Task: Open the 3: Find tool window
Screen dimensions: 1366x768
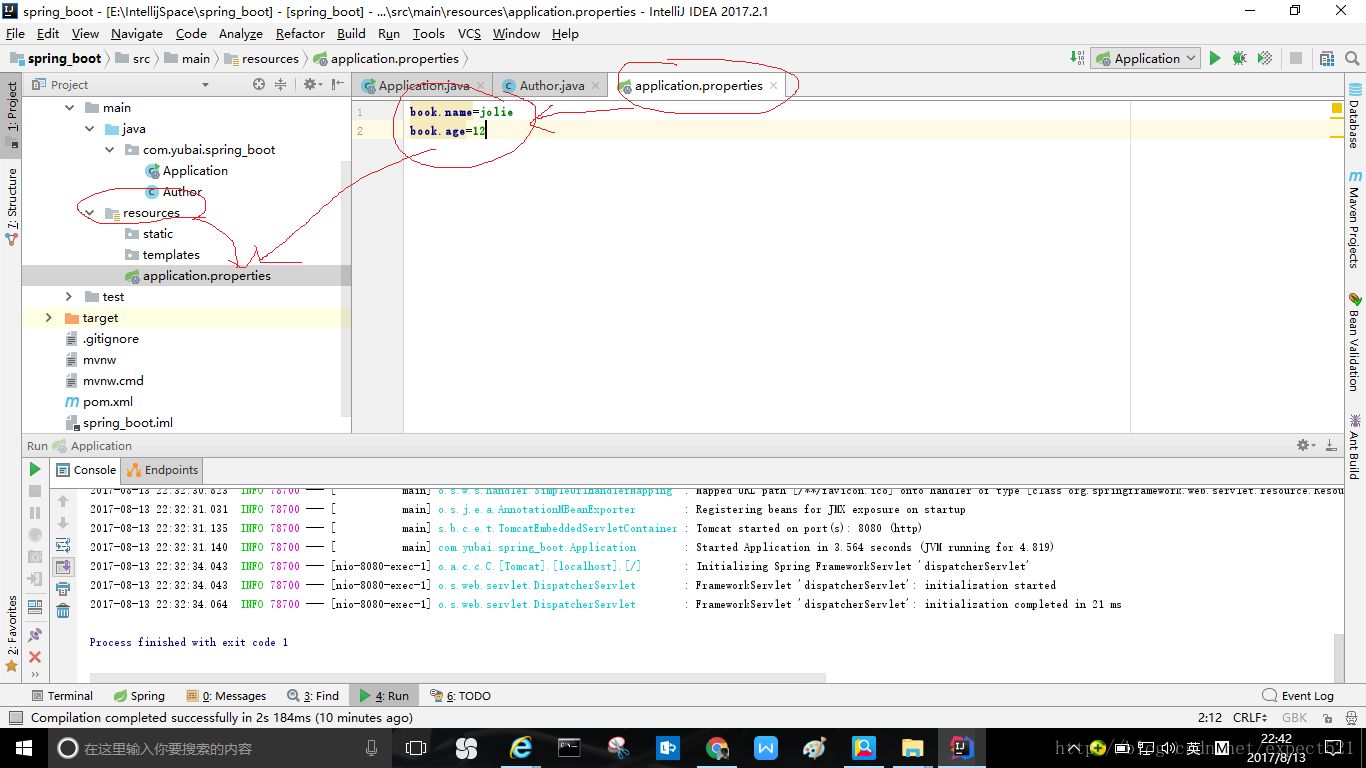Action: 313,695
